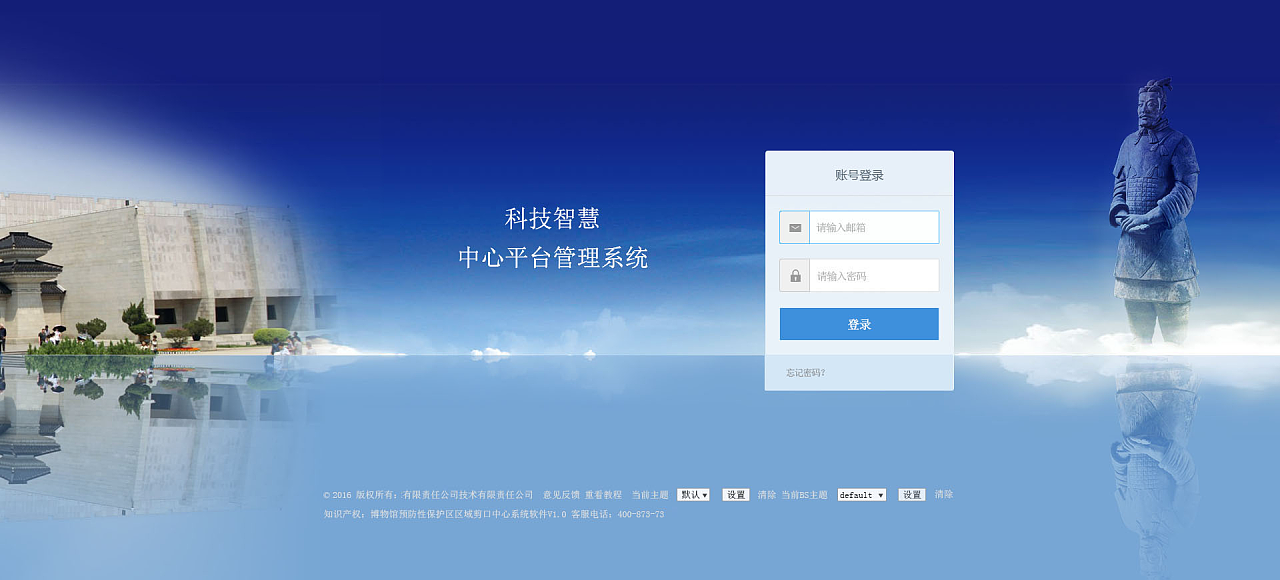Viewport: 1280px width, 580px height.
Task: Click the 账号登录 panel heading
Action: click(x=859, y=175)
